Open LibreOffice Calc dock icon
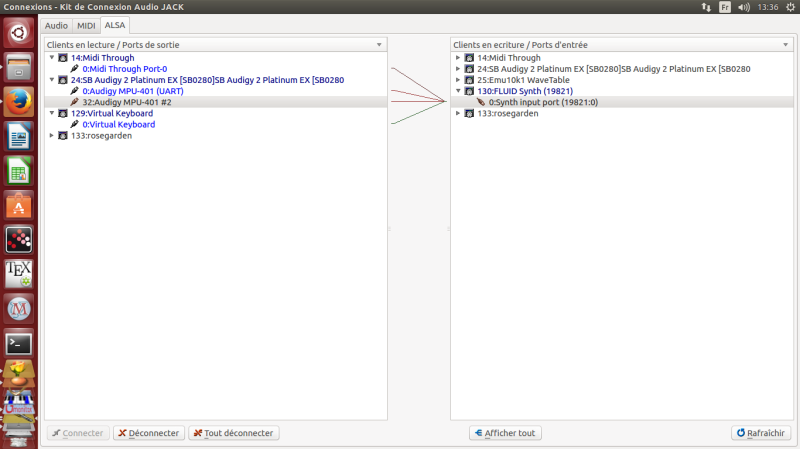The height and width of the screenshot is (449, 800). (19, 171)
